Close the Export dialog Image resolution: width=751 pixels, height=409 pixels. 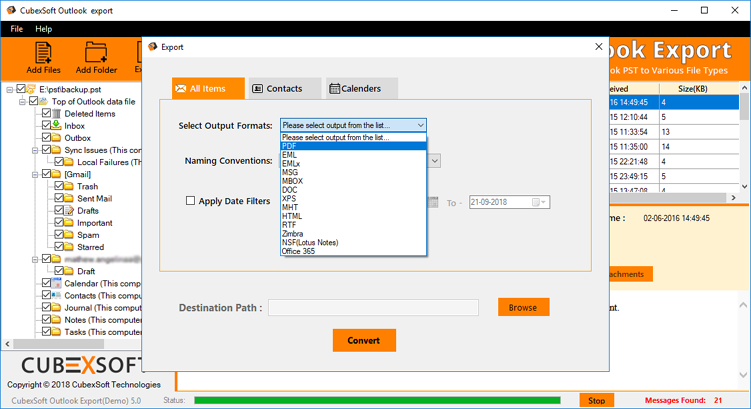pos(598,47)
